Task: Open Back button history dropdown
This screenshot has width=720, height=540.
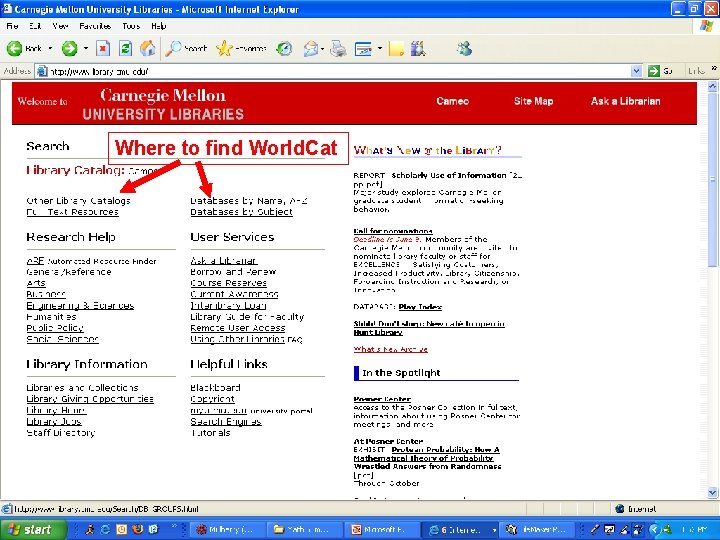Action: coord(50,48)
